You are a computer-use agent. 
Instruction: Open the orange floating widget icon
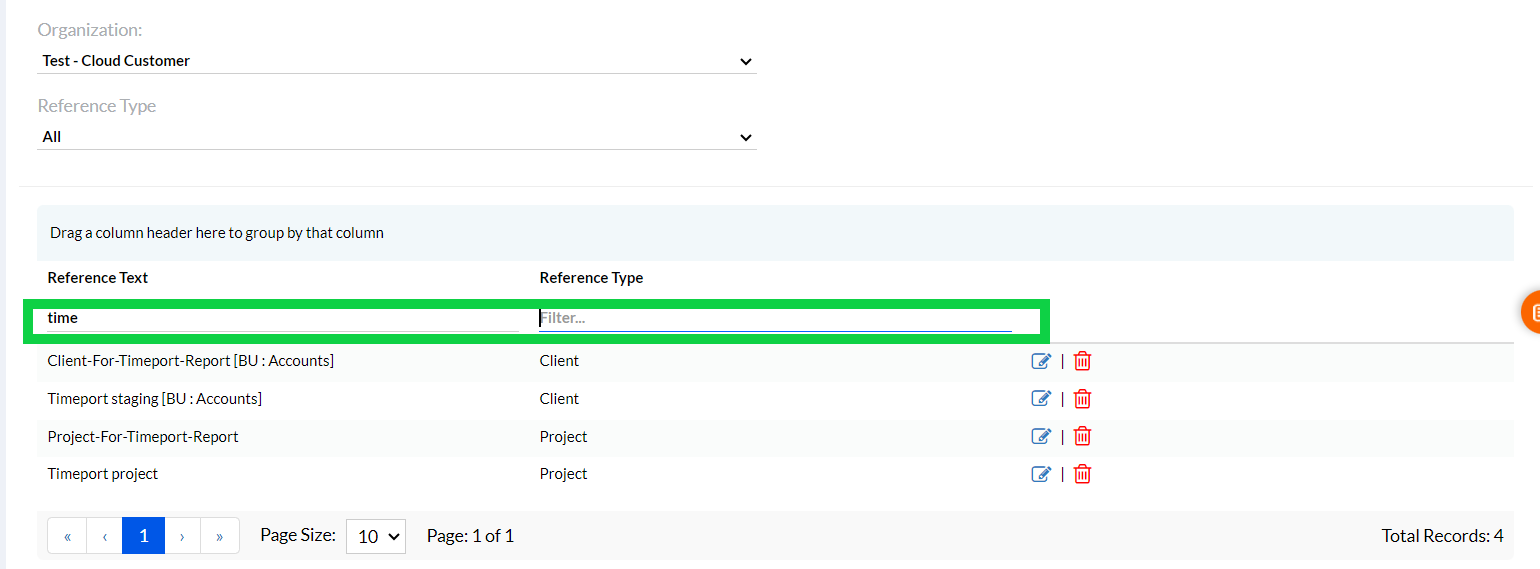coord(1531,313)
